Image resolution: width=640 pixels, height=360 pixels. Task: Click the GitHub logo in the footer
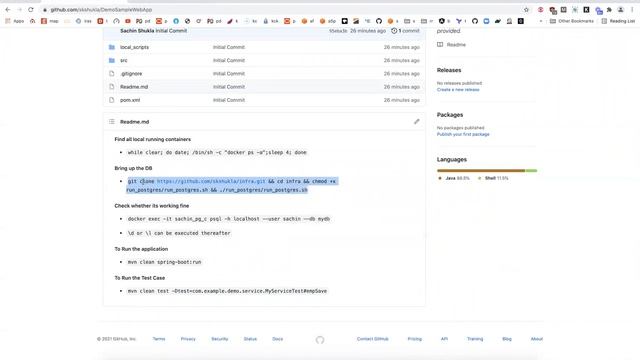320,340
